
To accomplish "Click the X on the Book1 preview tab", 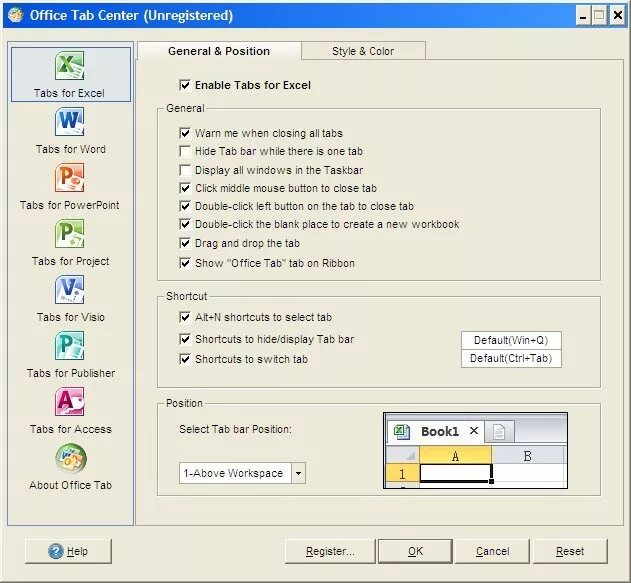I will [474, 431].
